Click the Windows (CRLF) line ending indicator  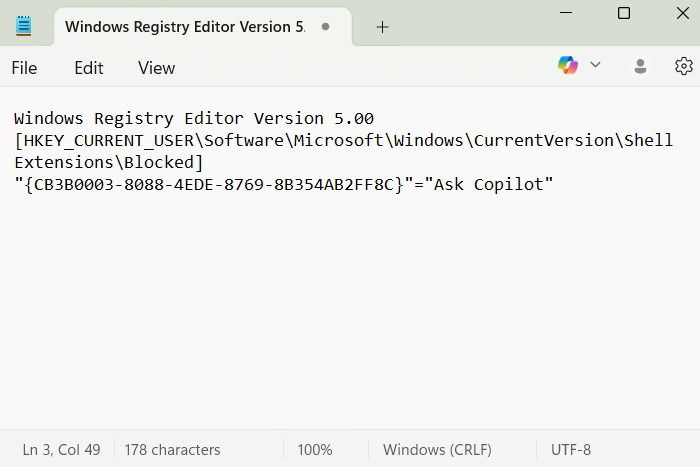437,449
